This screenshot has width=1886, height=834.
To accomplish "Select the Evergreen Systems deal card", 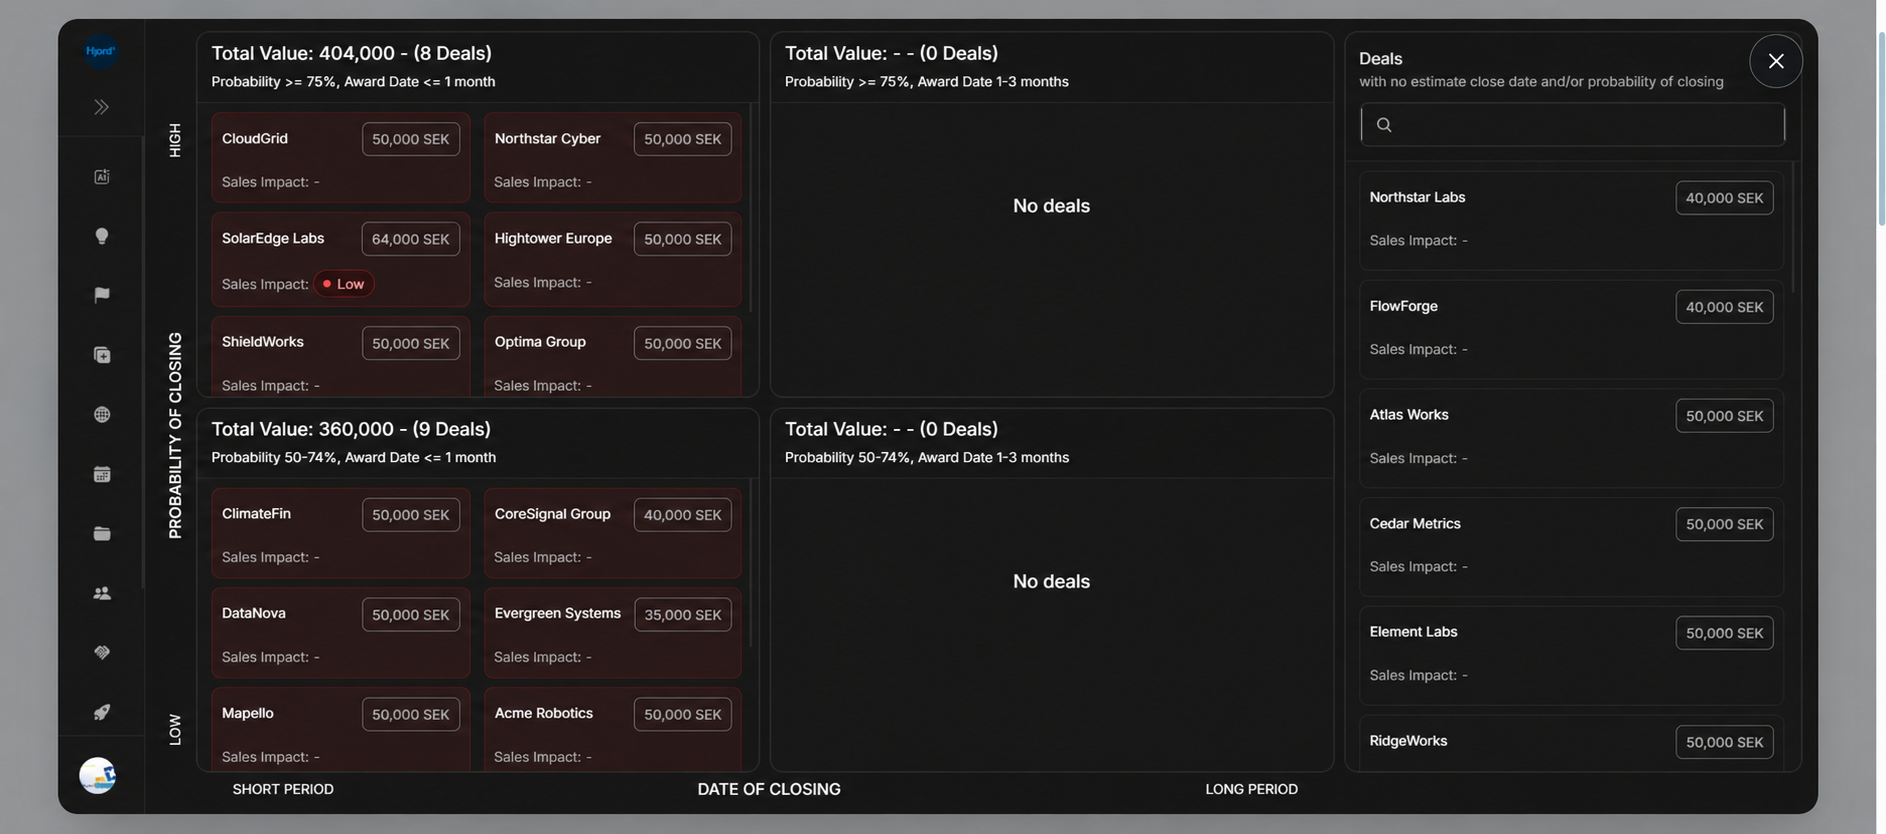I will [x=613, y=633].
